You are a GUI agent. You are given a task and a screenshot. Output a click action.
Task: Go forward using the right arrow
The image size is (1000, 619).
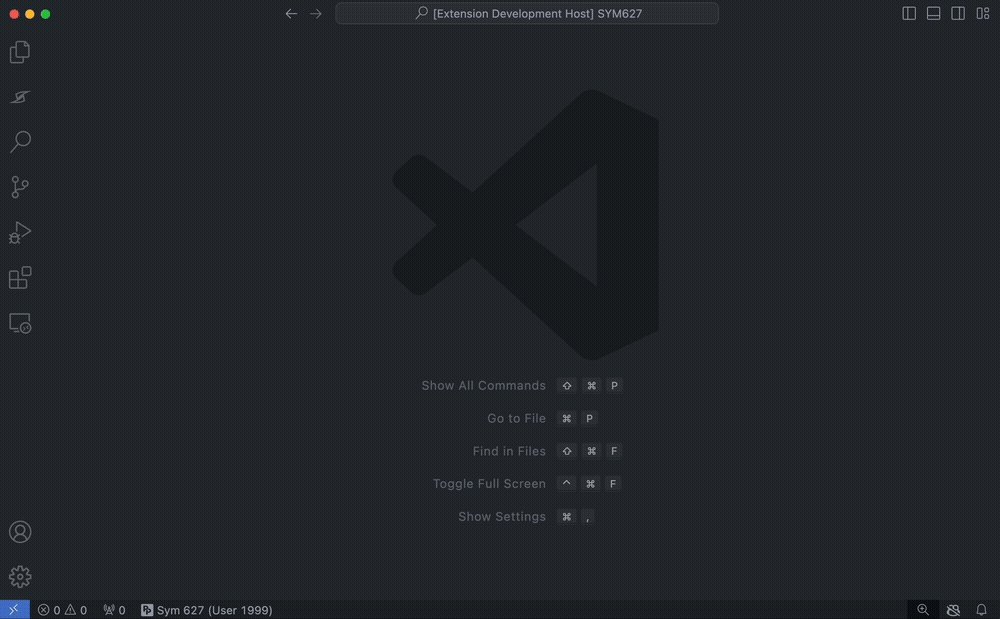[x=316, y=14]
